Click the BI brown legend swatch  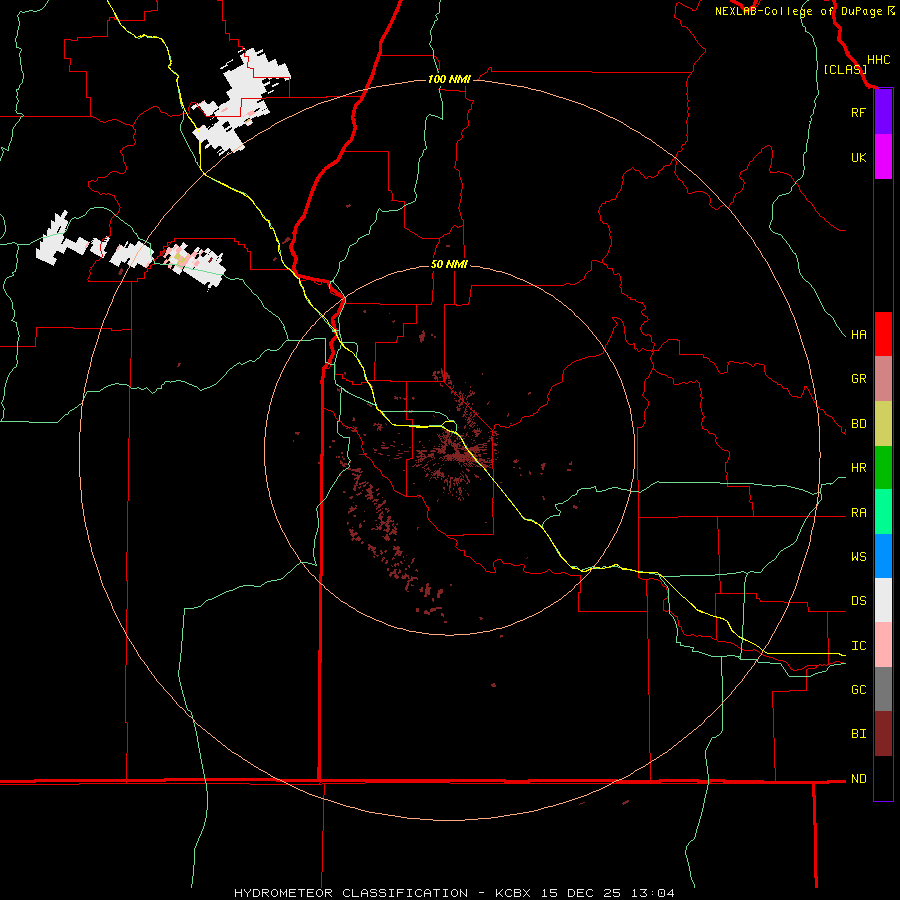pyautogui.click(x=883, y=734)
